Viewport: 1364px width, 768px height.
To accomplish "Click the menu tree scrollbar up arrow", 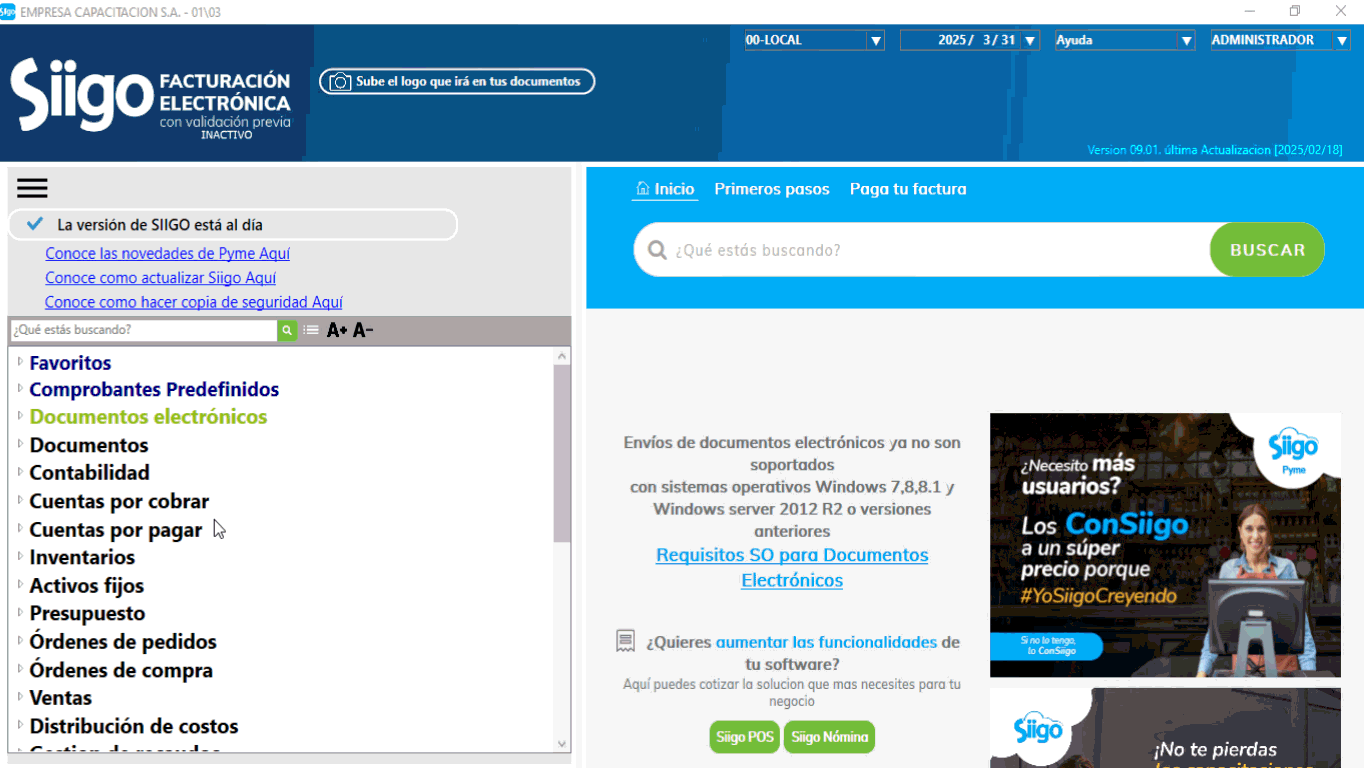I will coord(561,355).
